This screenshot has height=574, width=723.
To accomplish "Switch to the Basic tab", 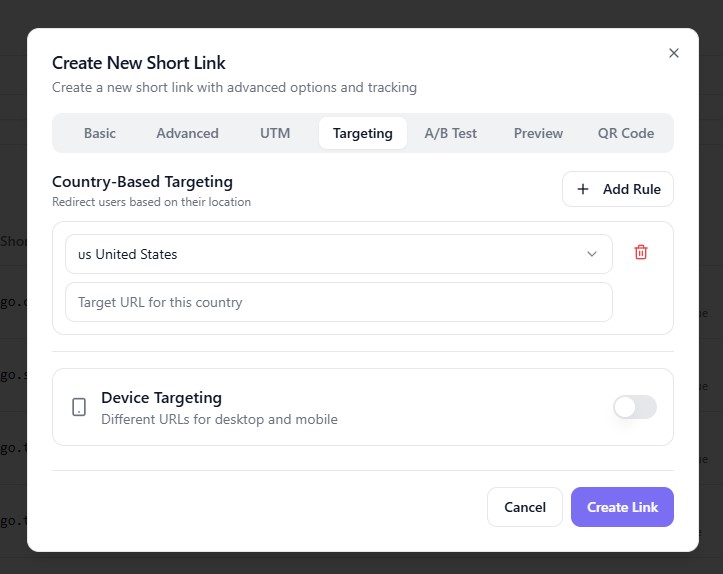I will pyautogui.click(x=100, y=133).
